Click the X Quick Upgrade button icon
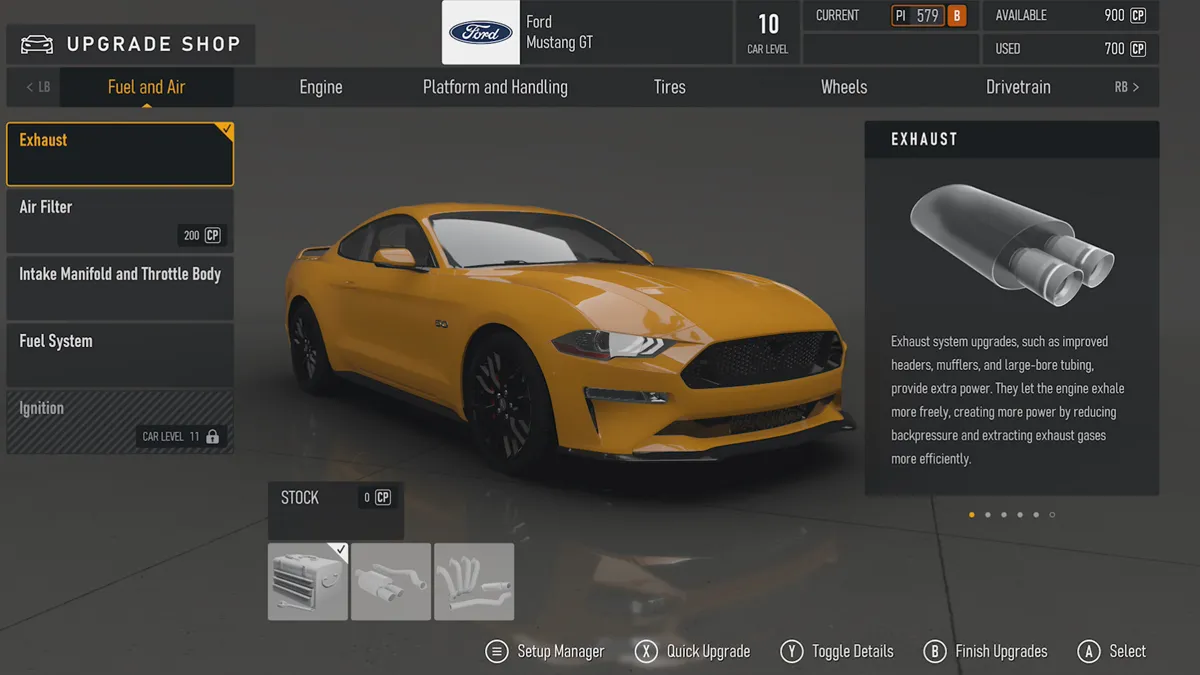The height and width of the screenshot is (675, 1200). [x=646, y=652]
